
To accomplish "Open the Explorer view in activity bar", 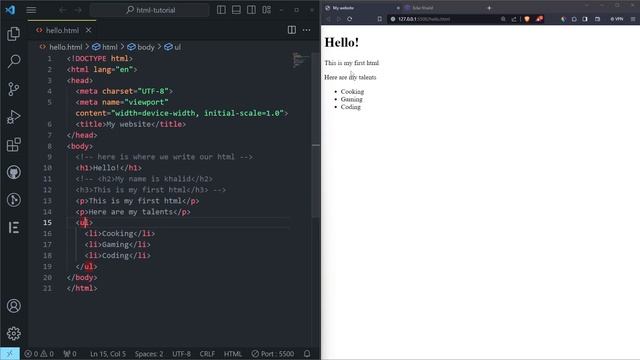I will click(13, 34).
